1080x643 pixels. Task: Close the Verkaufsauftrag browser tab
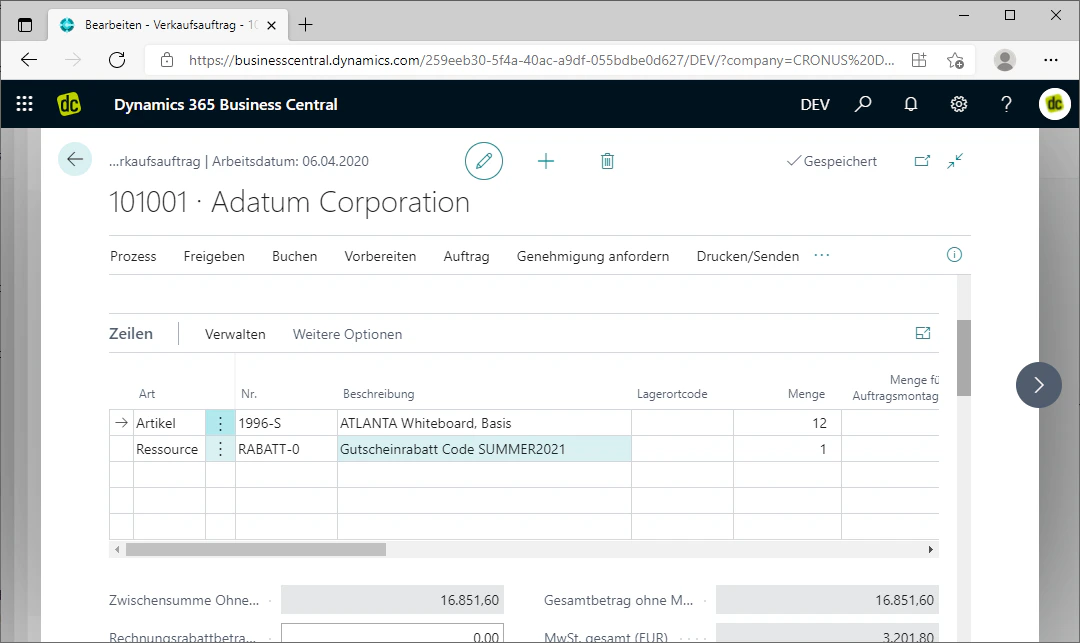tap(271, 25)
